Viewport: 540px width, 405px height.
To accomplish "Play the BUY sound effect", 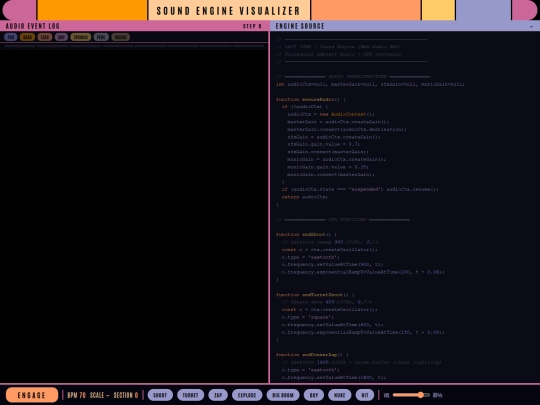I will coord(314,395).
